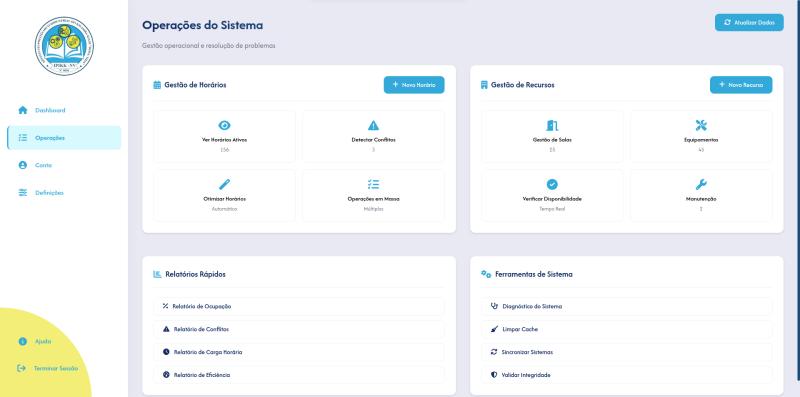The image size is (800, 397).
Task: Click the warning triangle for Detectar Conflitos
Action: coord(373,126)
